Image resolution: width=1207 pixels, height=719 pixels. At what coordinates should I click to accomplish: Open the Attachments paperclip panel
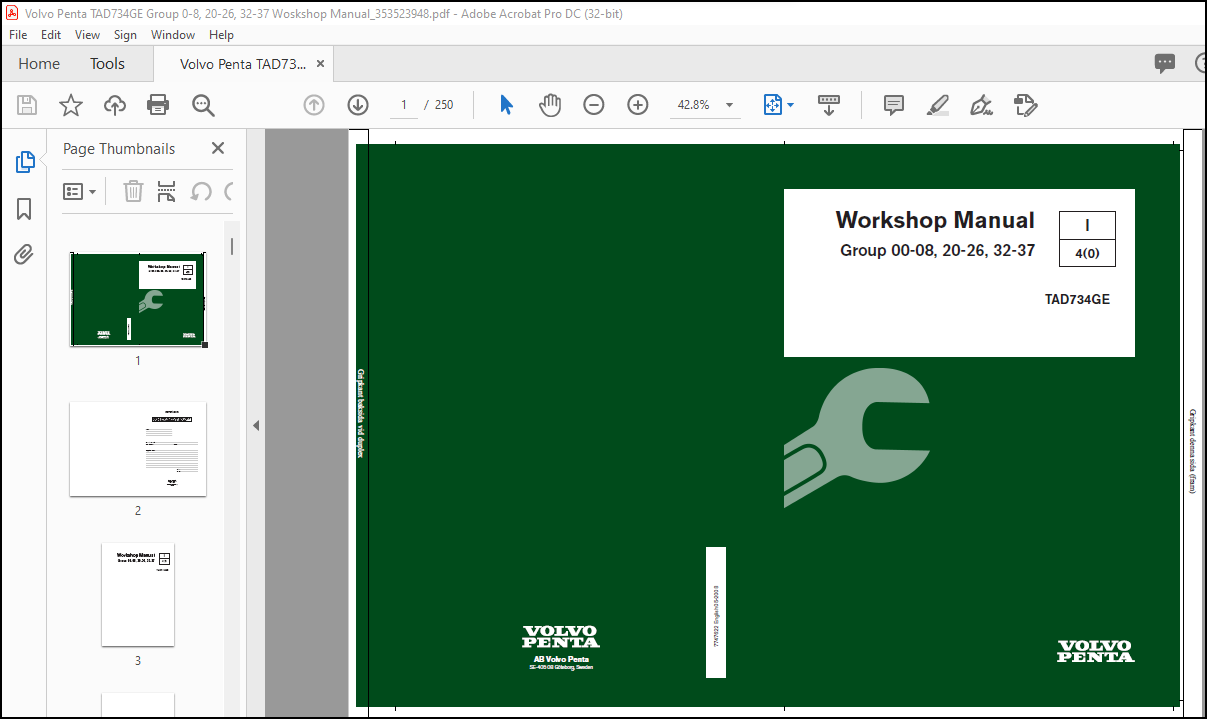tap(24, 255)
